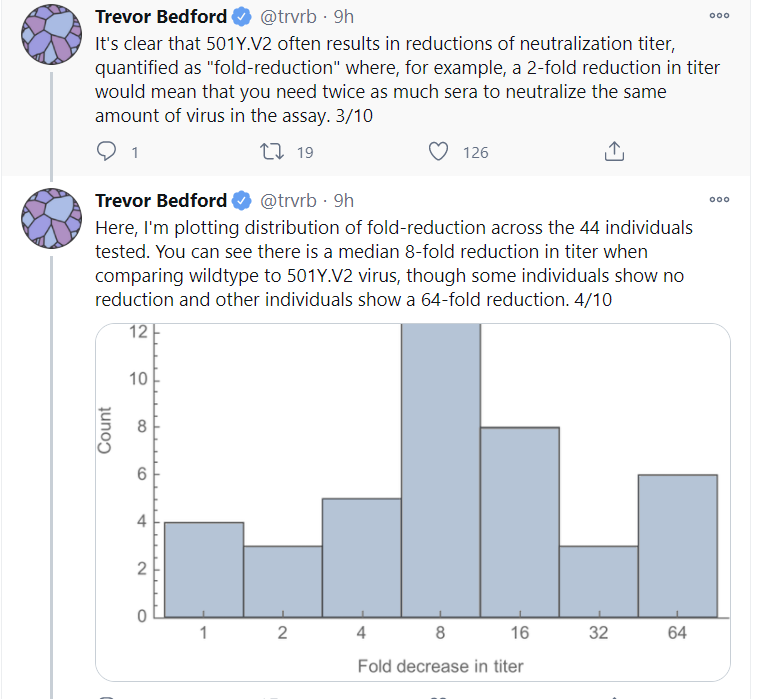
Task: Click the 9h timestamp on first tweet
Action: (x=343, y=17)
